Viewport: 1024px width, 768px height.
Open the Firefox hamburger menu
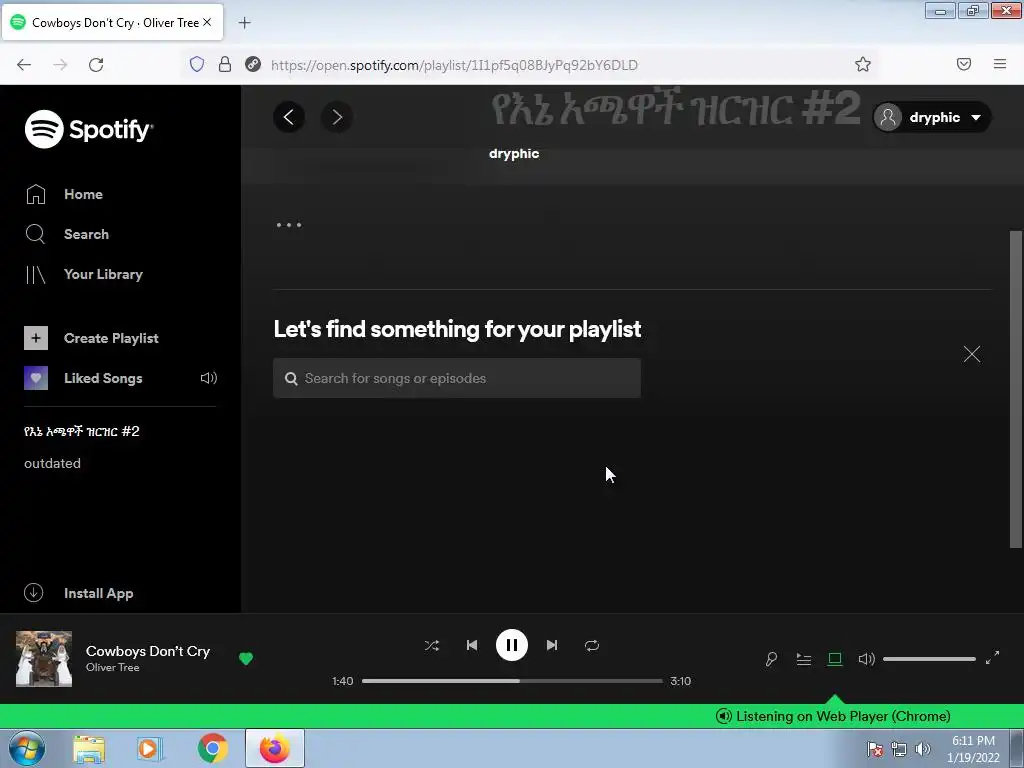coord(1000,64)
